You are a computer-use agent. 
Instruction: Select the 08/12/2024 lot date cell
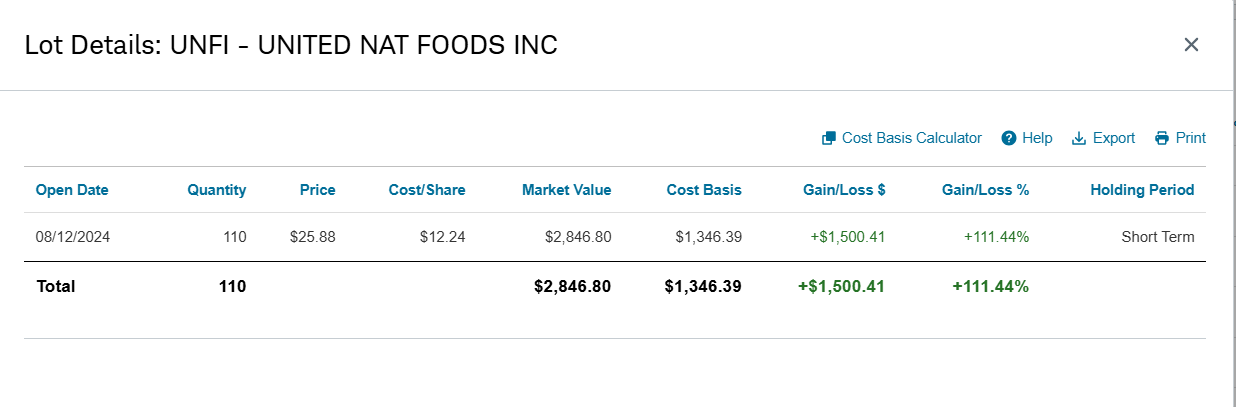click(72, 237)
